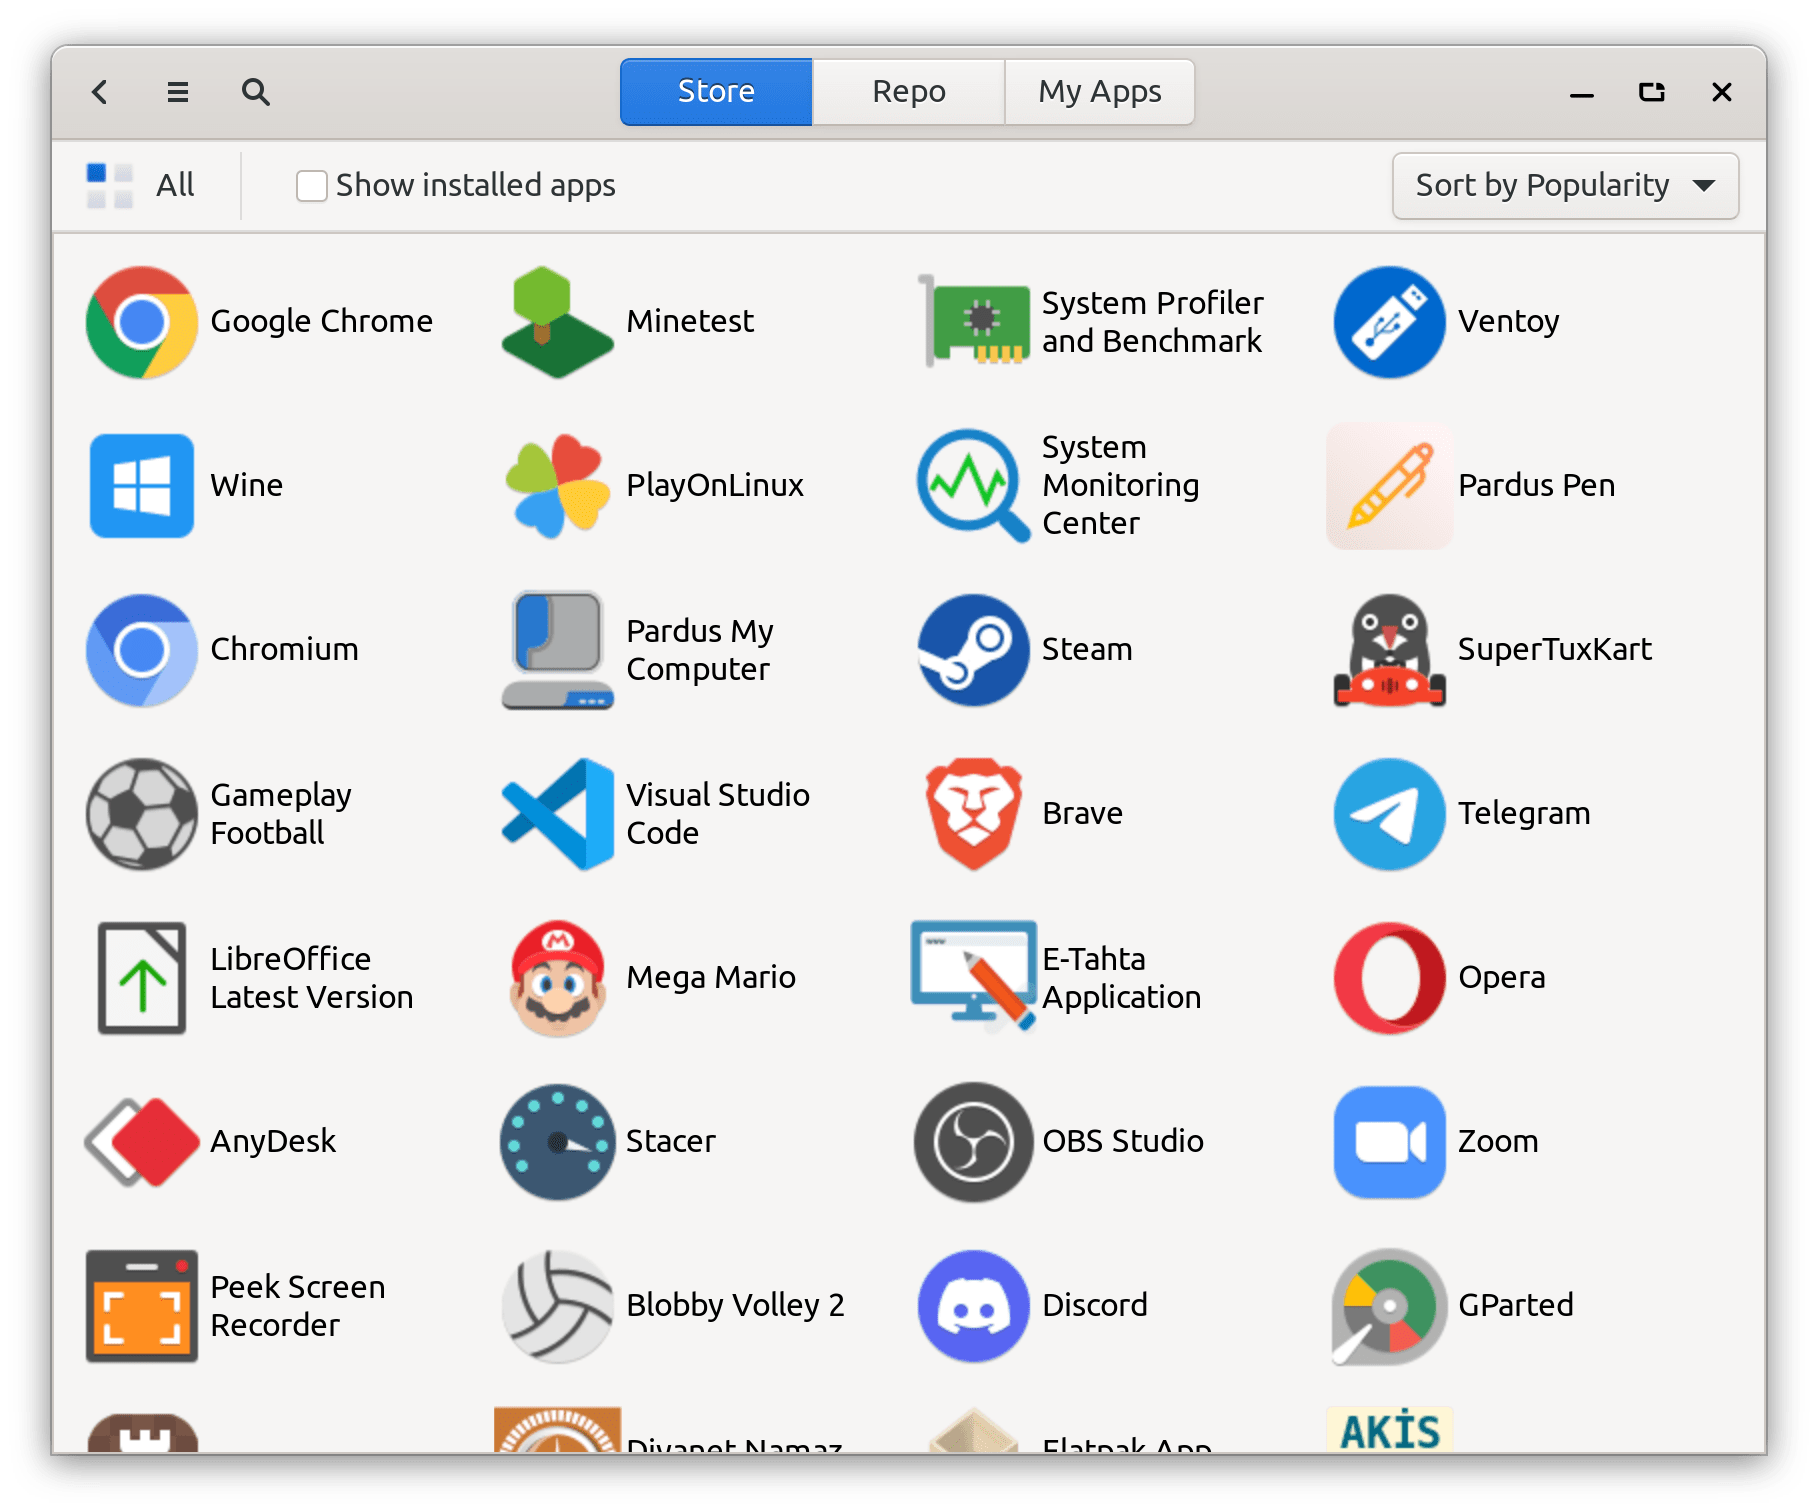Open the AKİS app icon
Viewport: 1818px width, 1512px height.
[1389, 1430]
